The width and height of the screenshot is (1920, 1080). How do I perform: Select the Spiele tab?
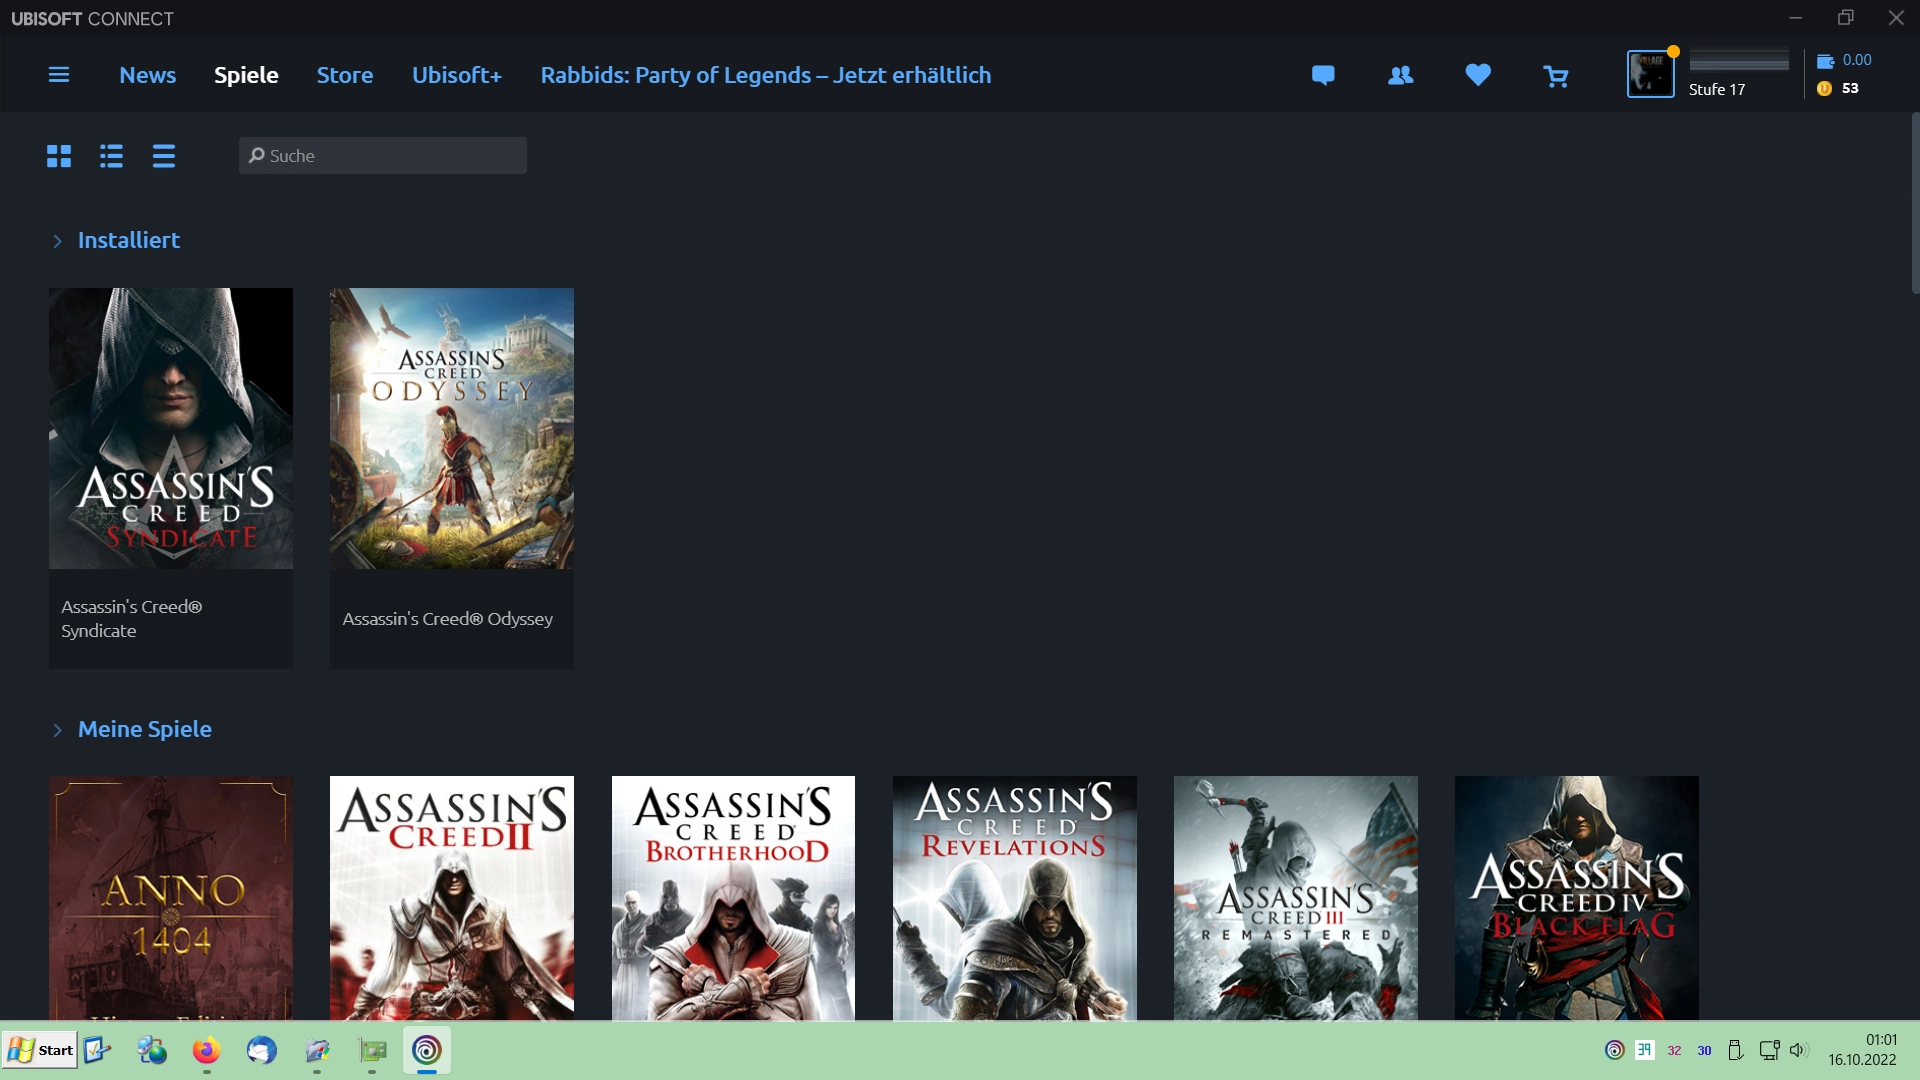coord(246,75)
